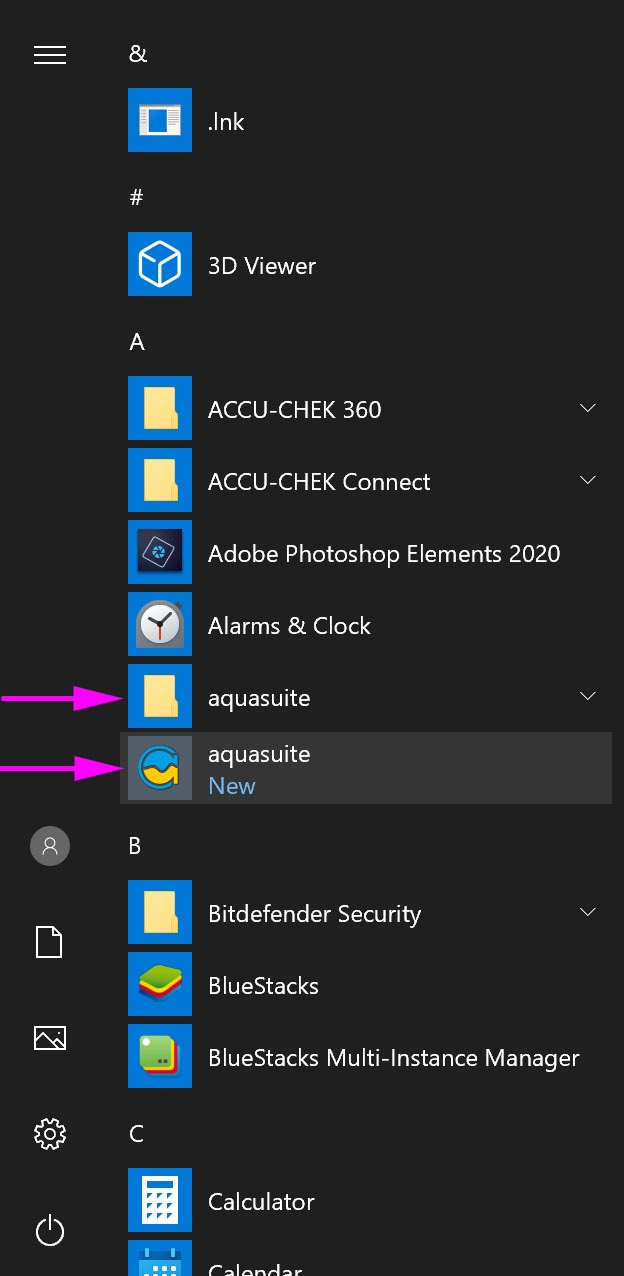Open the user account avatar
The image size is (624, 1276).
(50, 846)
